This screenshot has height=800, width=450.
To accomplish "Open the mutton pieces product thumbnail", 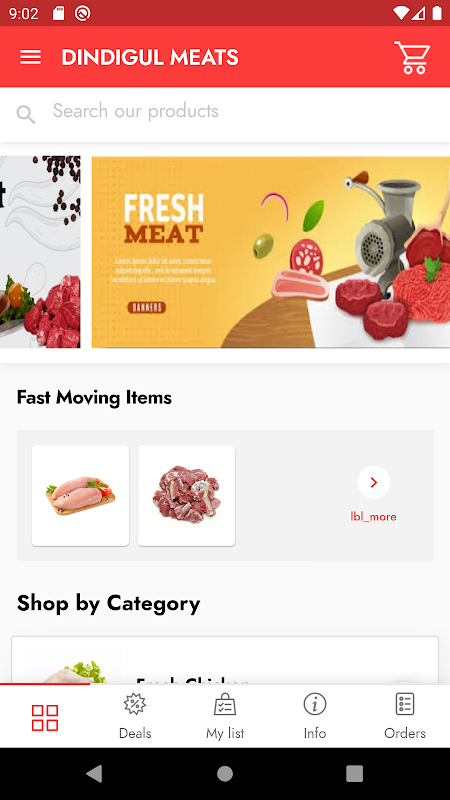I will (187, 495).
